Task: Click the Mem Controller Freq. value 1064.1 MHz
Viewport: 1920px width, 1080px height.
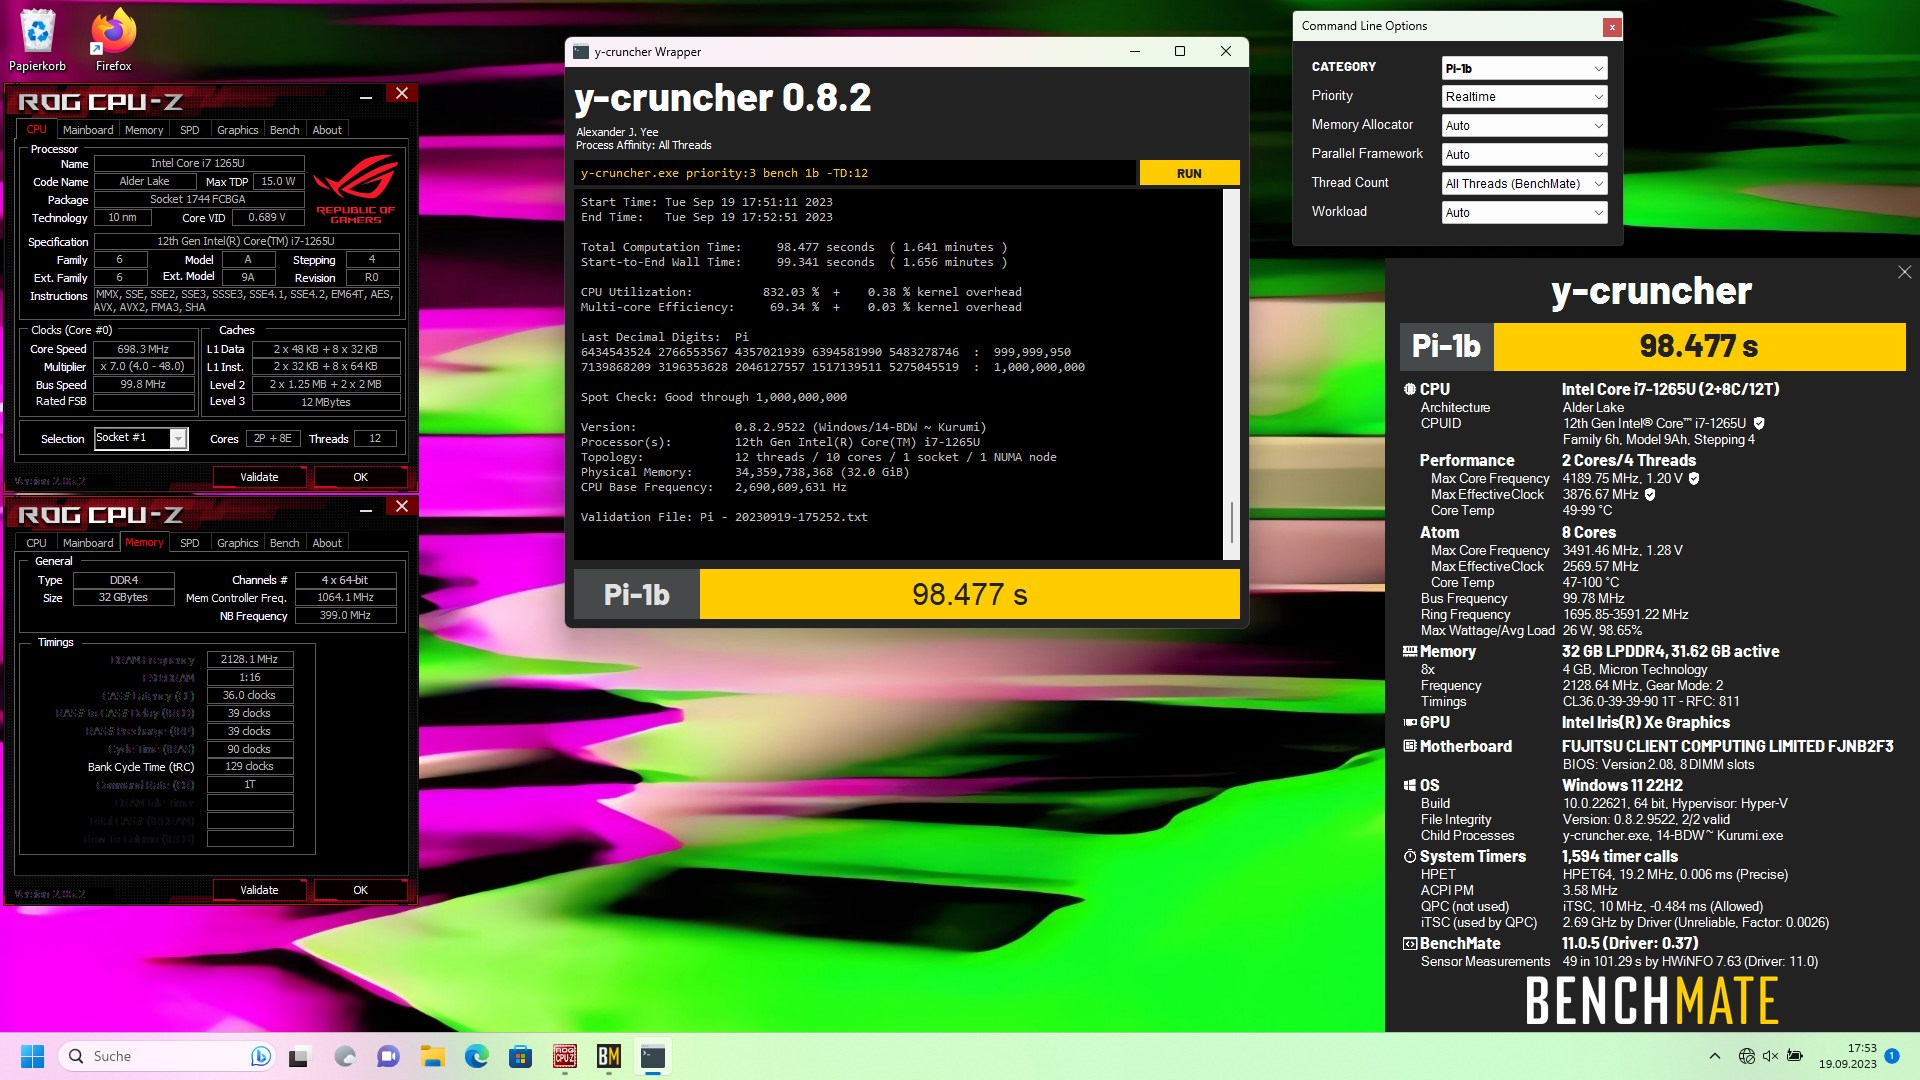Action: [x=345, y=598]
